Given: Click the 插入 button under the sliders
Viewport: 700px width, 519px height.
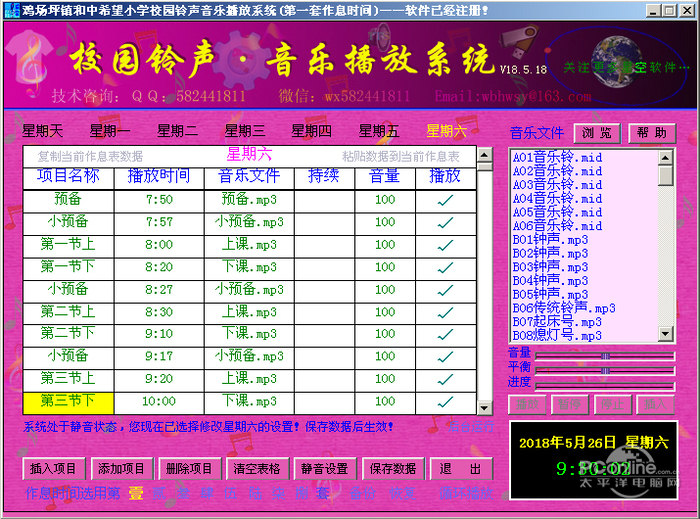Looking at the screenshot, I should coord(655,405).
